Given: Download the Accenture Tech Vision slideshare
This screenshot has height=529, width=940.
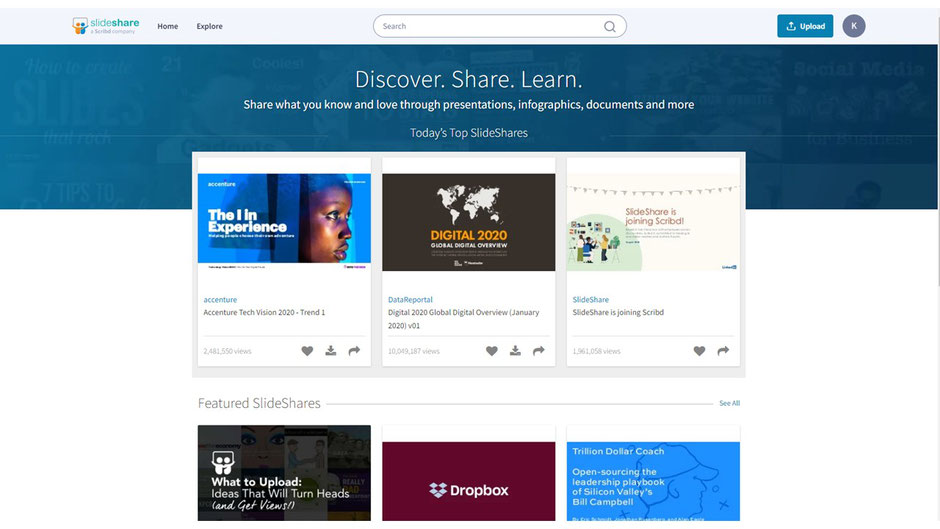Looking at the screenshot, I should pos(331,351).
